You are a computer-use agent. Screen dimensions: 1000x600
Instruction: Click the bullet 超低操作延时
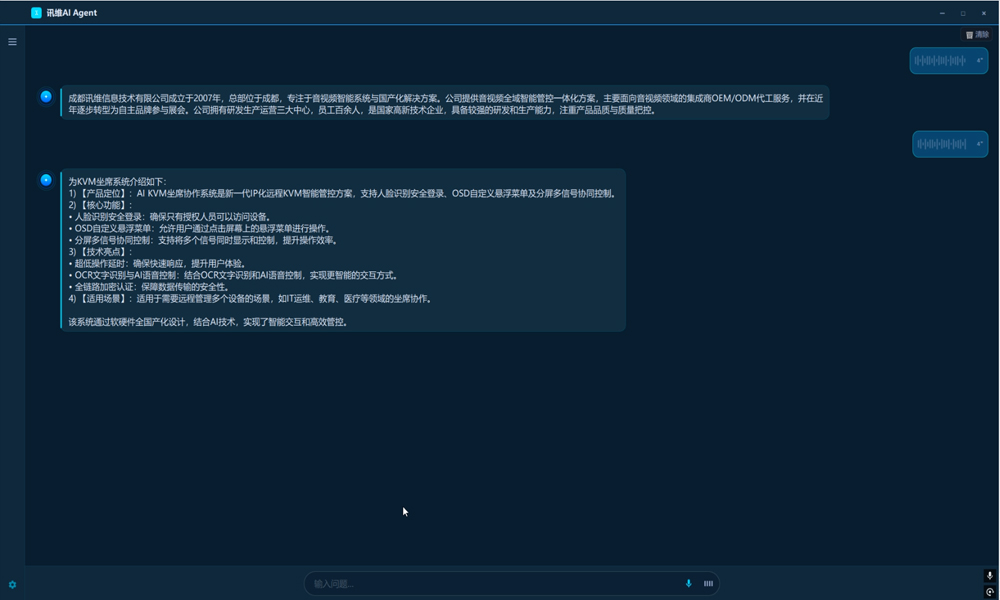click(158, 263)
